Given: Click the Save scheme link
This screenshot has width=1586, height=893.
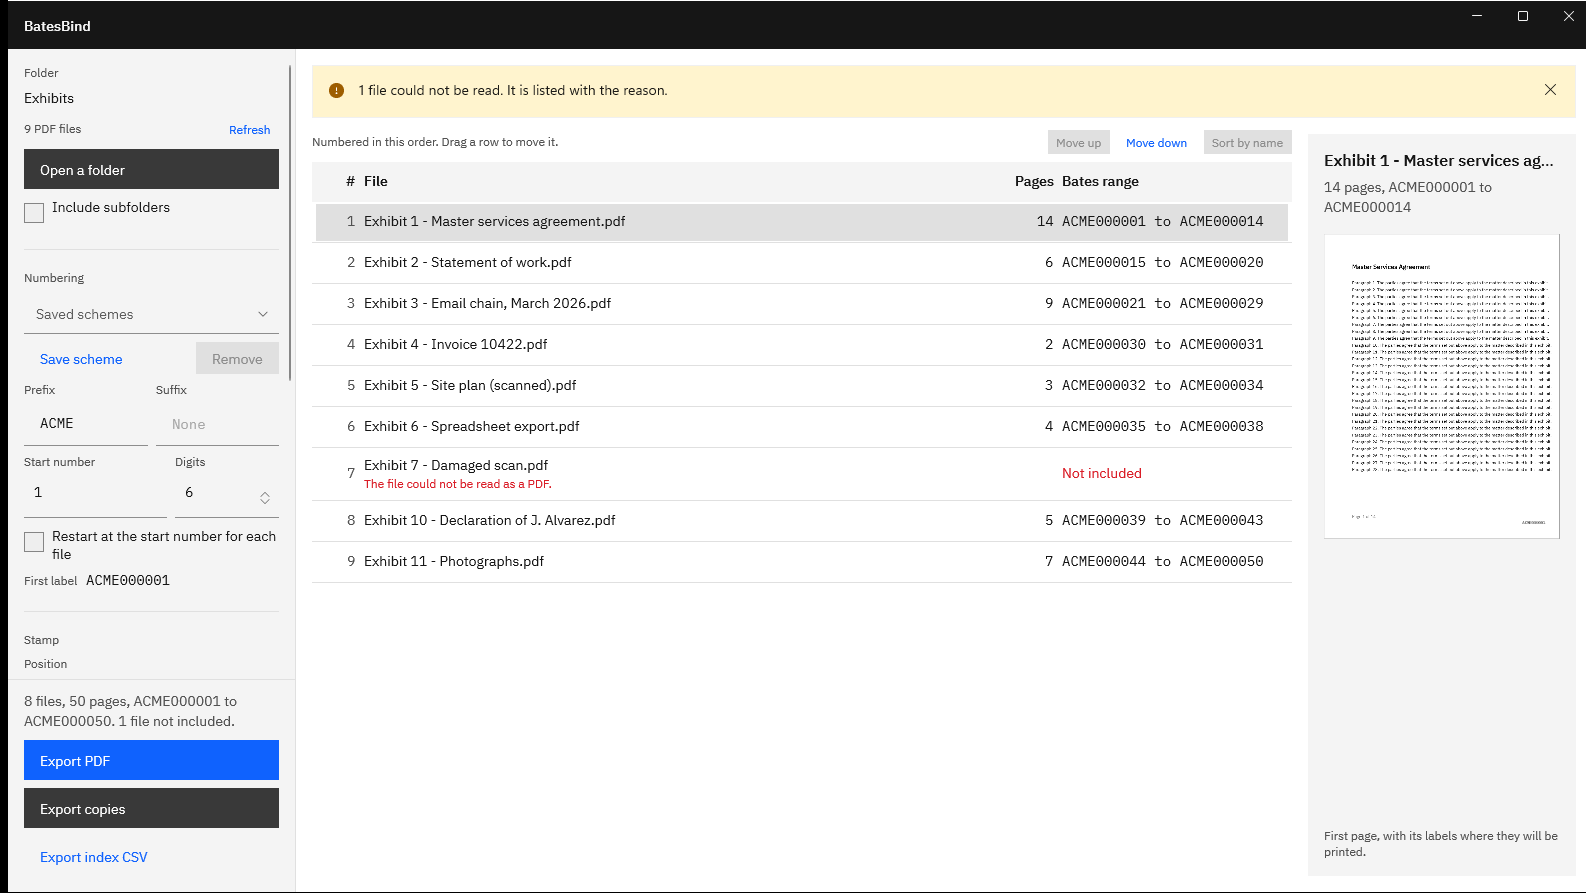Looking at the screenshot, I should tap(81, 359).
